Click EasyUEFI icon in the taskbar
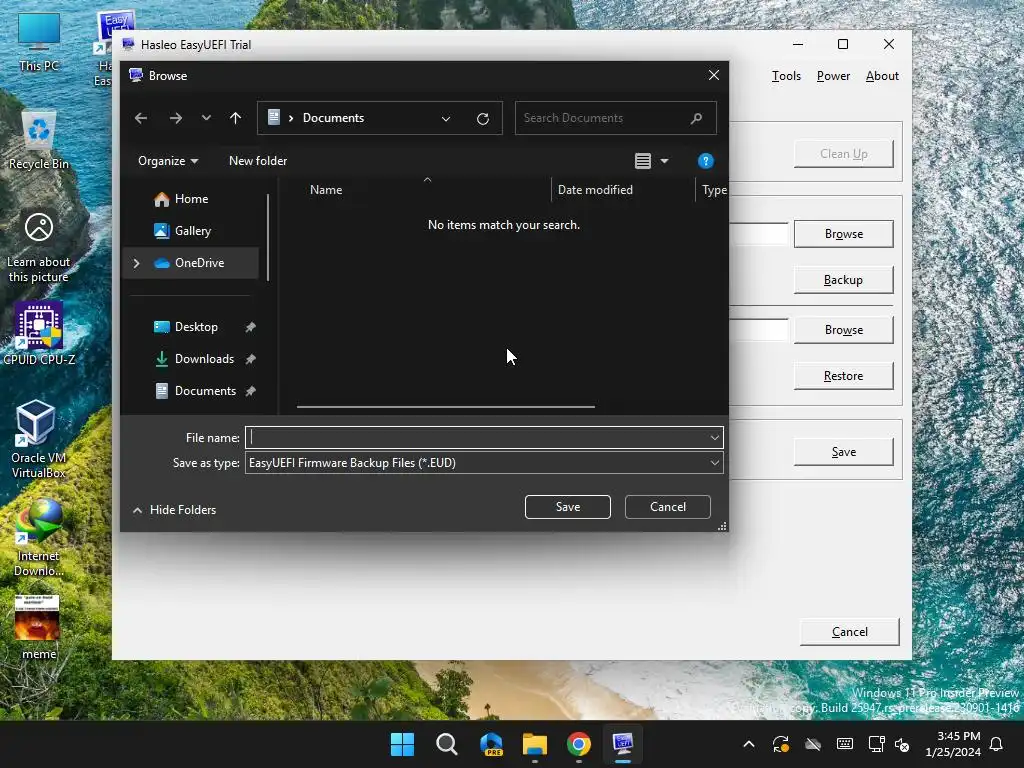The width and height of the screenshot is (1024, 768). click(622, 744)
